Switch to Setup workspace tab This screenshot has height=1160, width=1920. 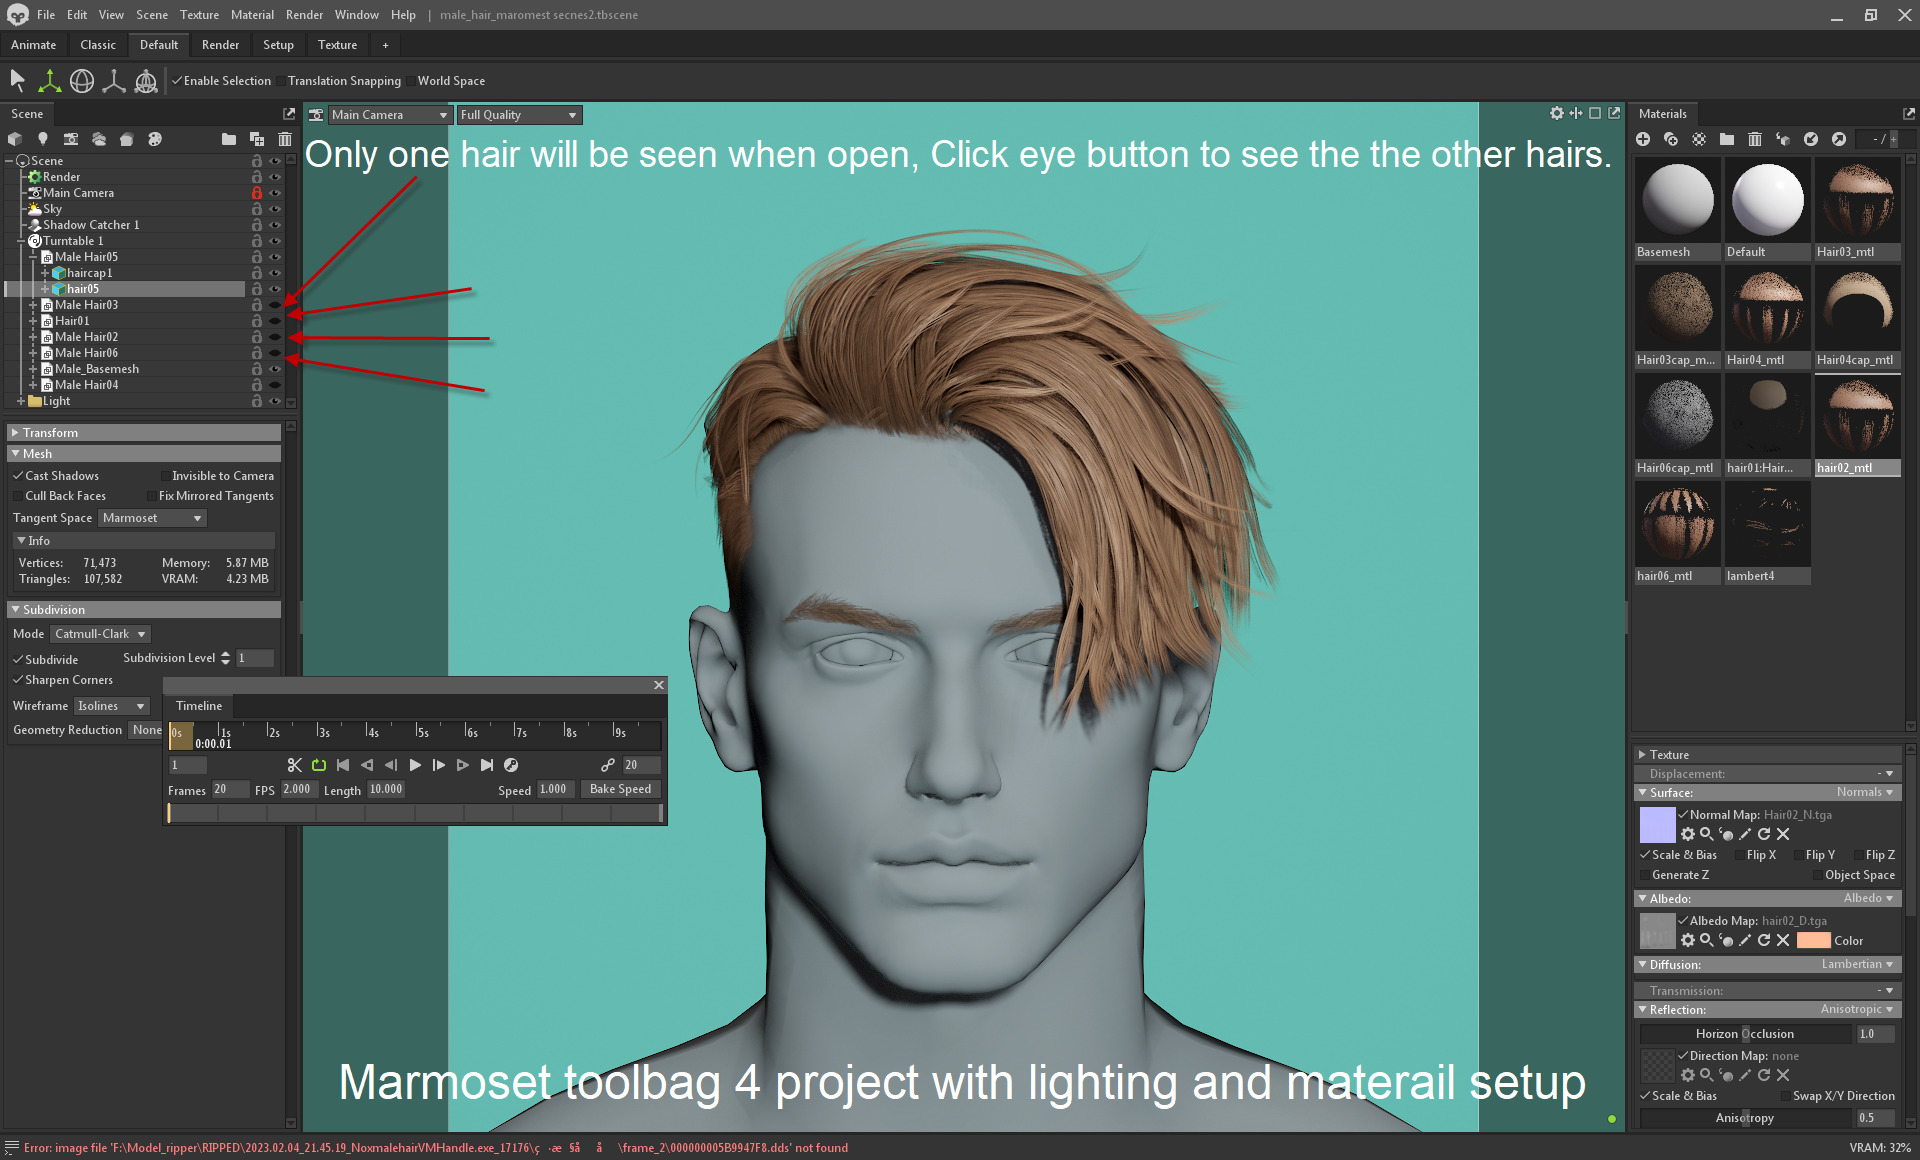278,45
